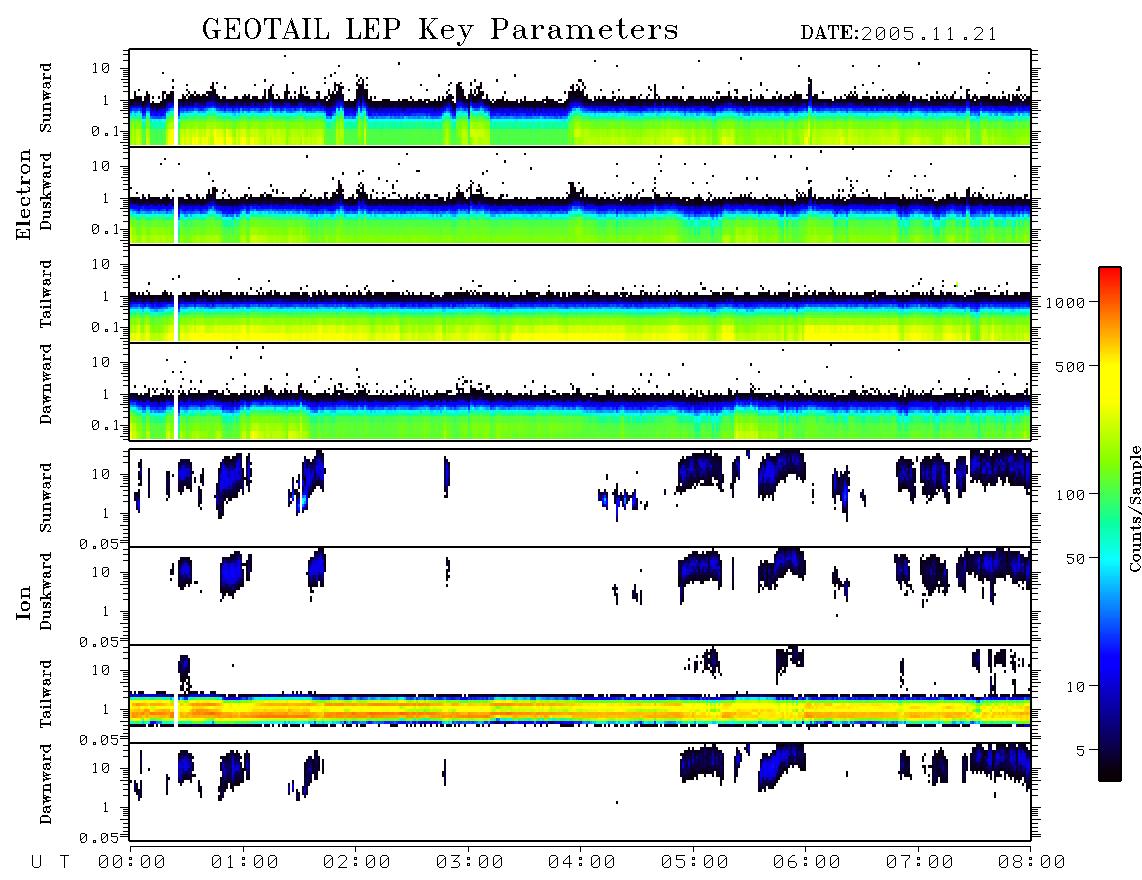Click the Tailward label of the Electron group
Image resolution: width=1142 pixels, height=880 pixels.
(x=46, y=294)
